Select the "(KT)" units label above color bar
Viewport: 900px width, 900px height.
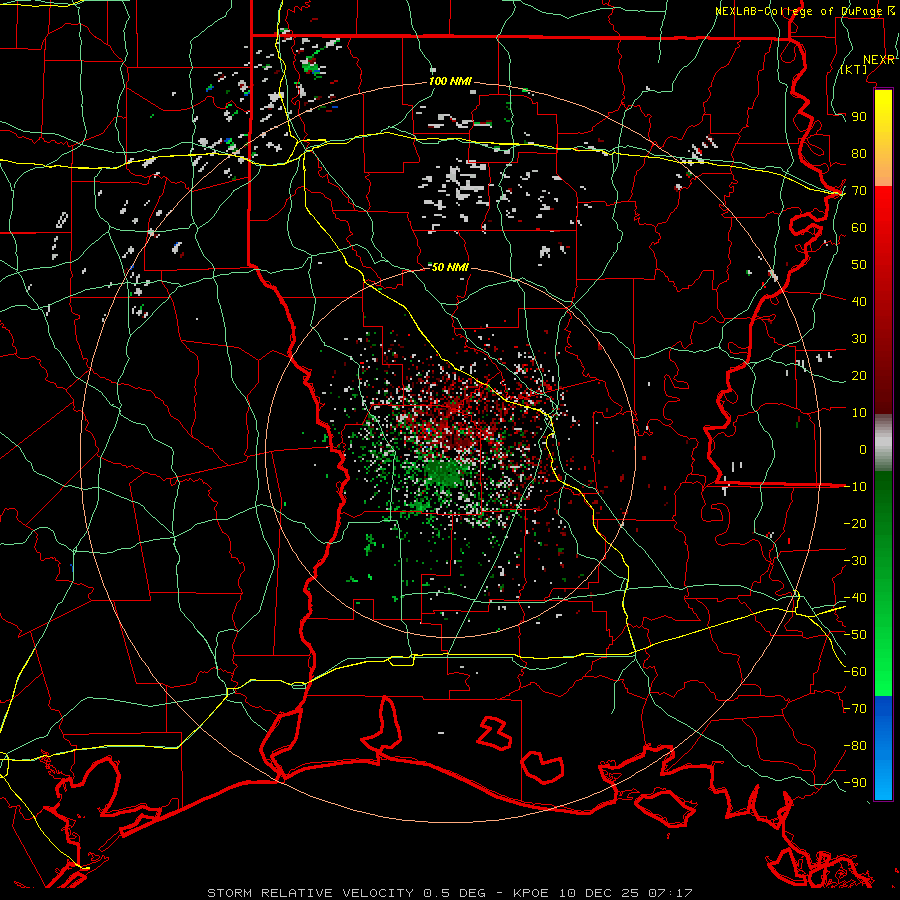click(854, 69)
